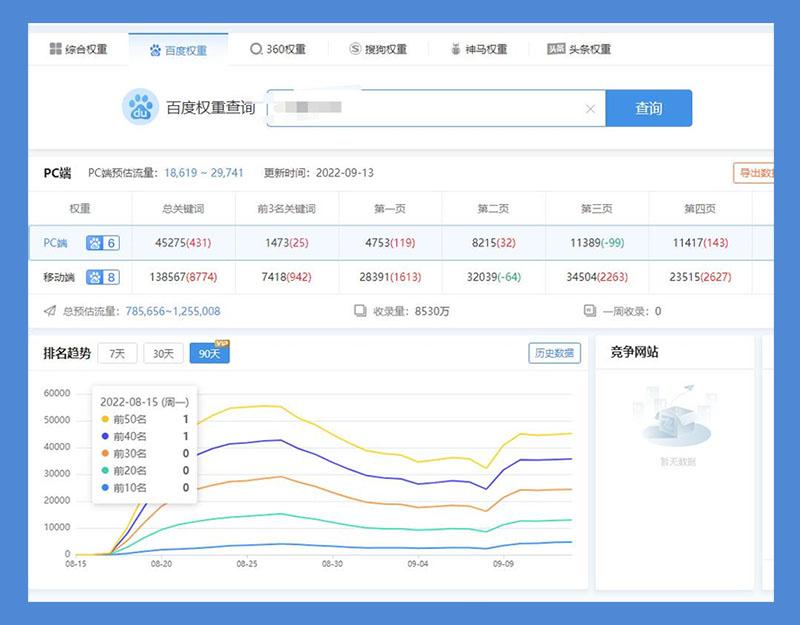
Task: Clear the search box with the X icon
Action: point(590,109)
